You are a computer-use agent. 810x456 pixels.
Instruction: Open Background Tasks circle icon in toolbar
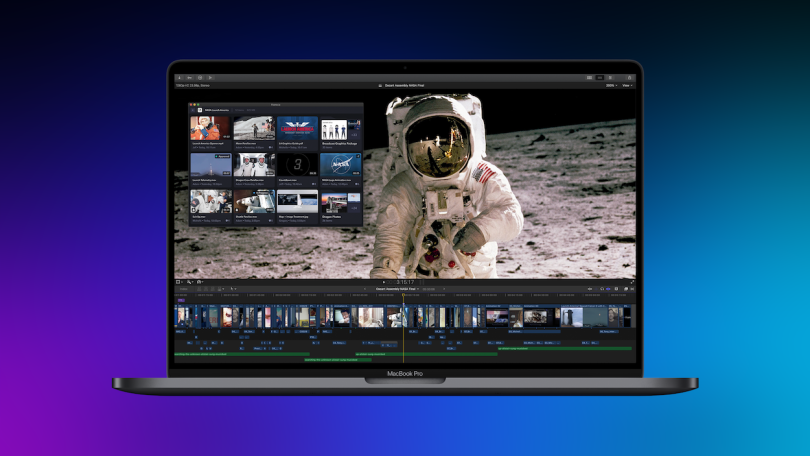(x=199, y=77)
